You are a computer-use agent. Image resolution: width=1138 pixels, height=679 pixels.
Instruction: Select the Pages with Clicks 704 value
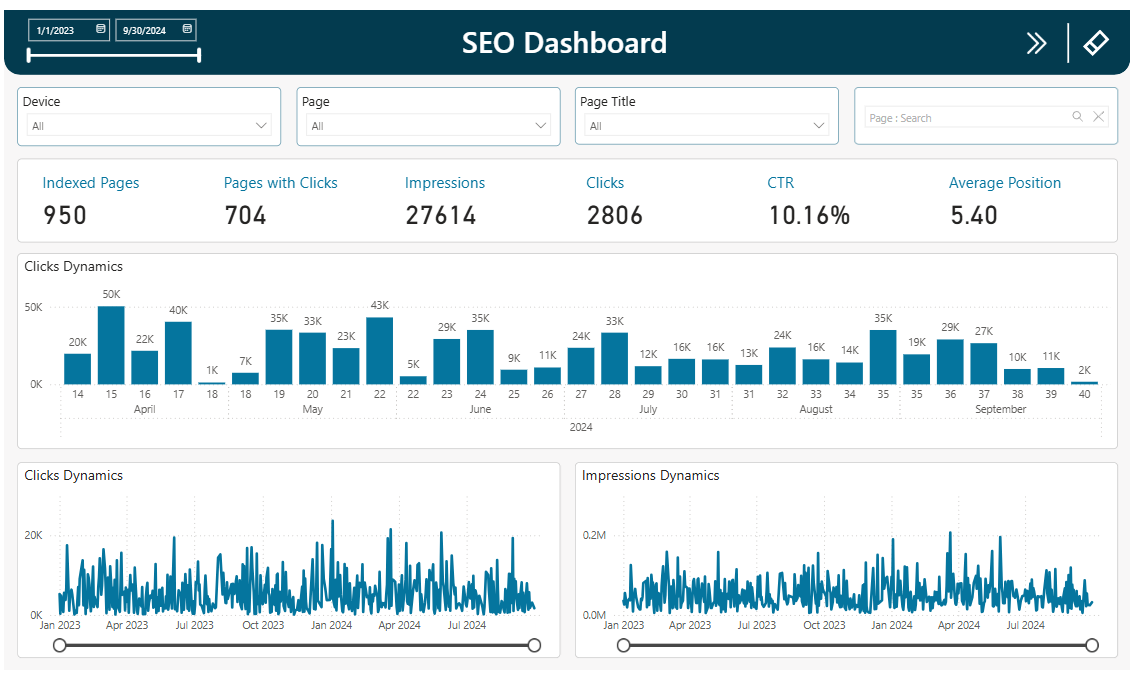(x=245, y=215)
